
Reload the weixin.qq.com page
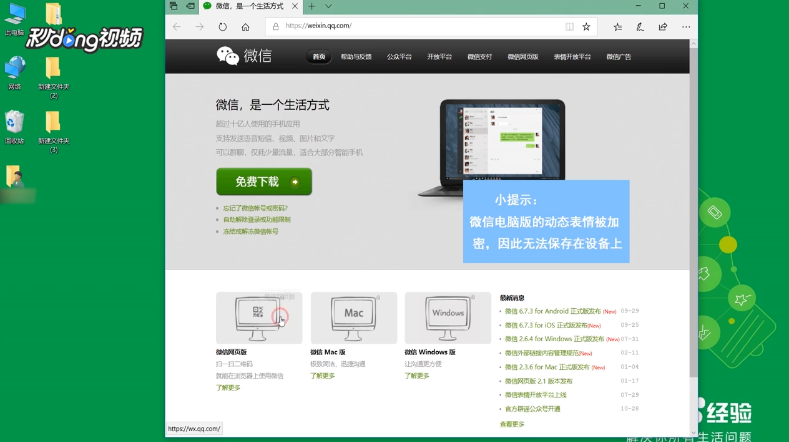click(x=222, y=27)
